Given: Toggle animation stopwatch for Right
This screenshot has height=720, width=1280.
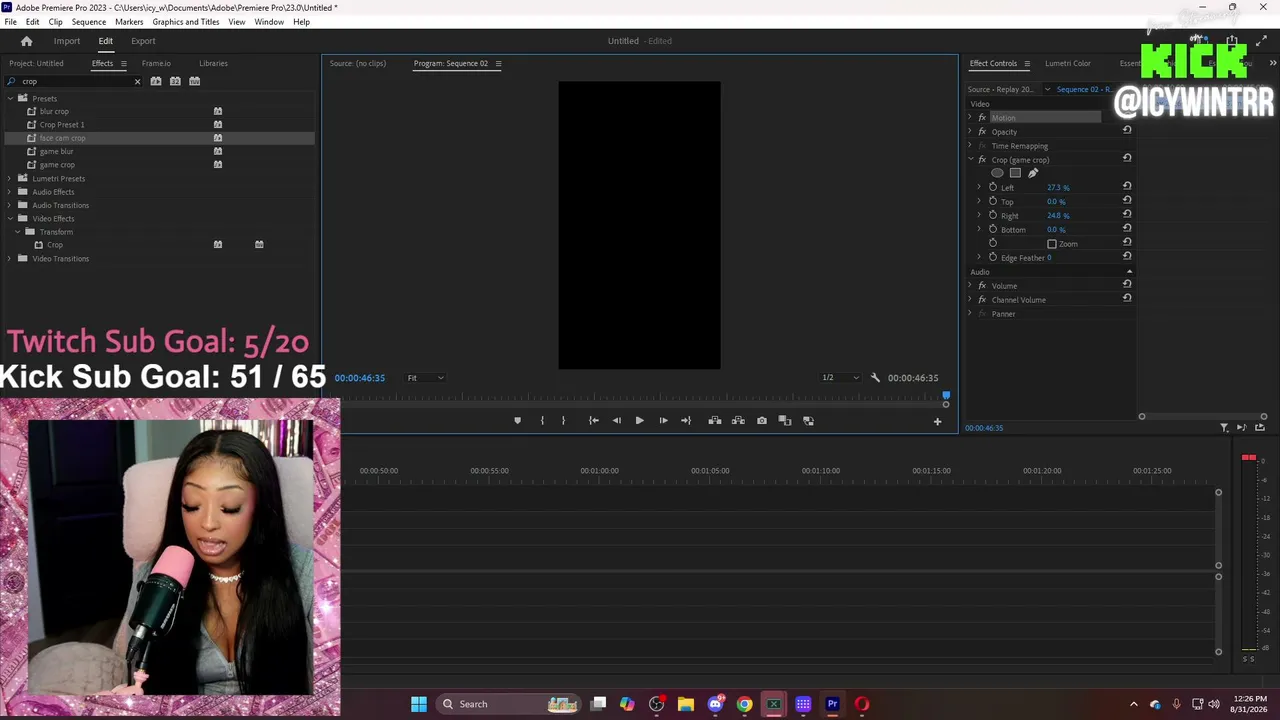Looking at the screenshot, I should (x=993, y=215).
